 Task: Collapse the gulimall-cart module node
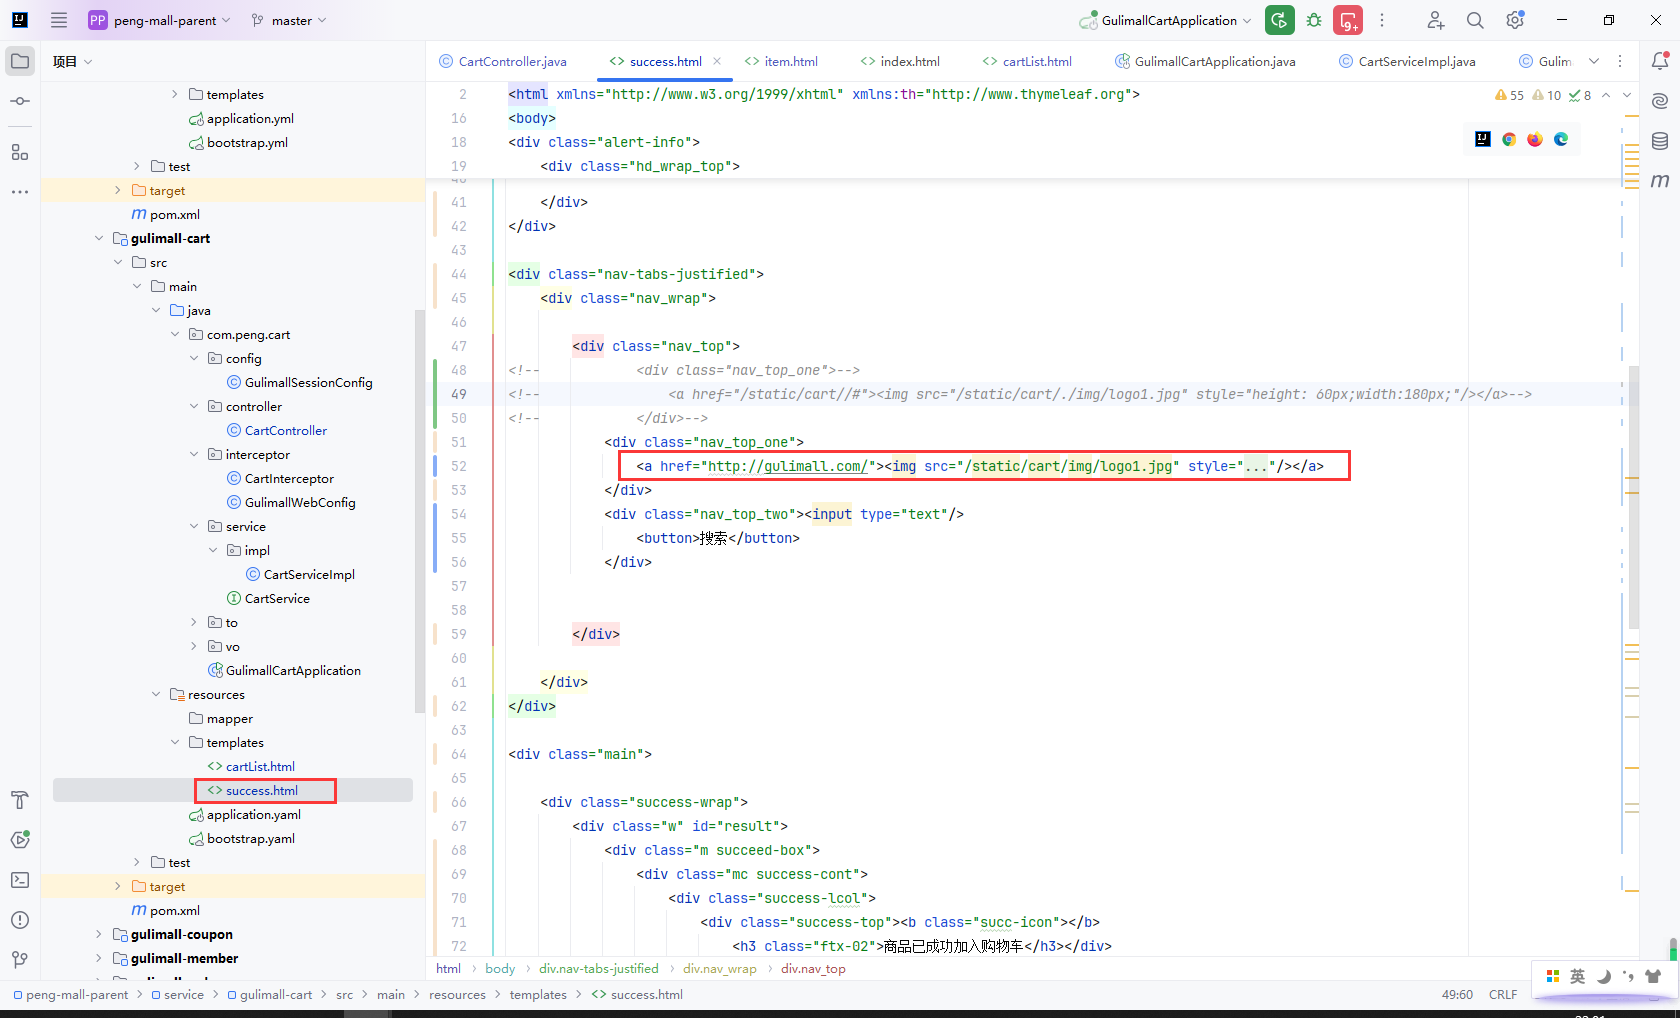point(99,238)
